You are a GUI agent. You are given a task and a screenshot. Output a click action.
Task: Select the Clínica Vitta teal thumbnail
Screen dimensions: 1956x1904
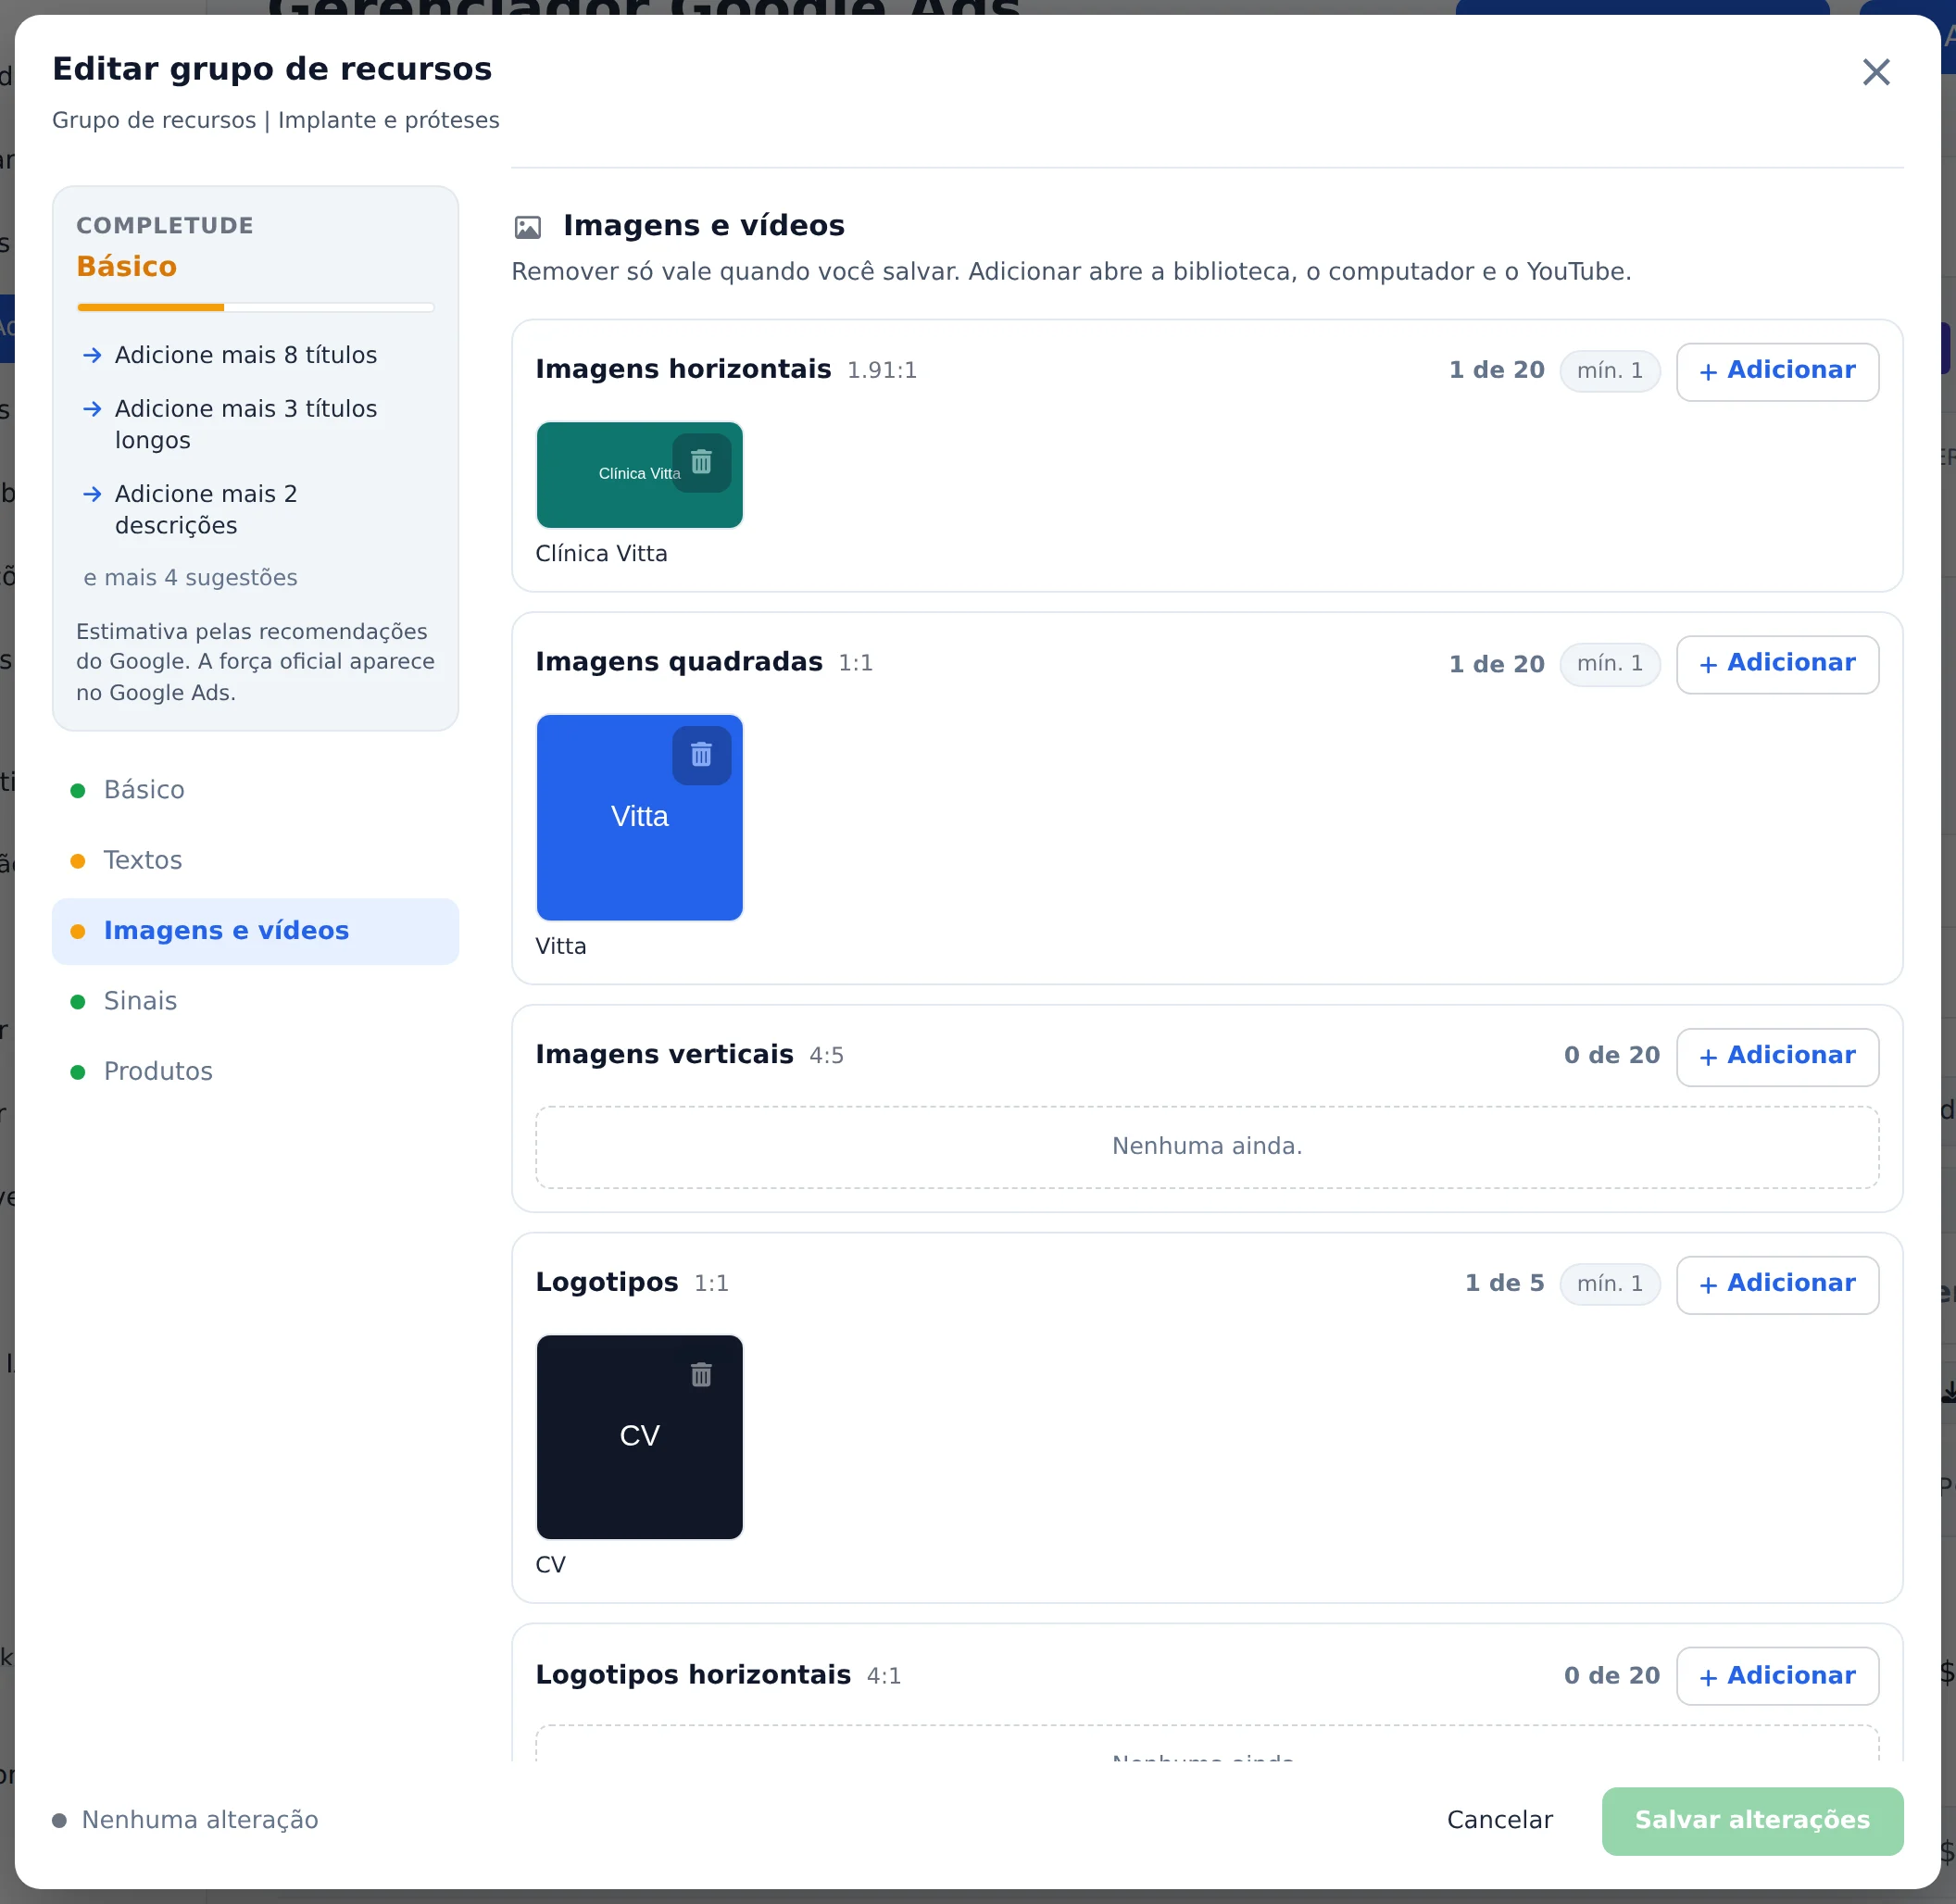(639, 475)
